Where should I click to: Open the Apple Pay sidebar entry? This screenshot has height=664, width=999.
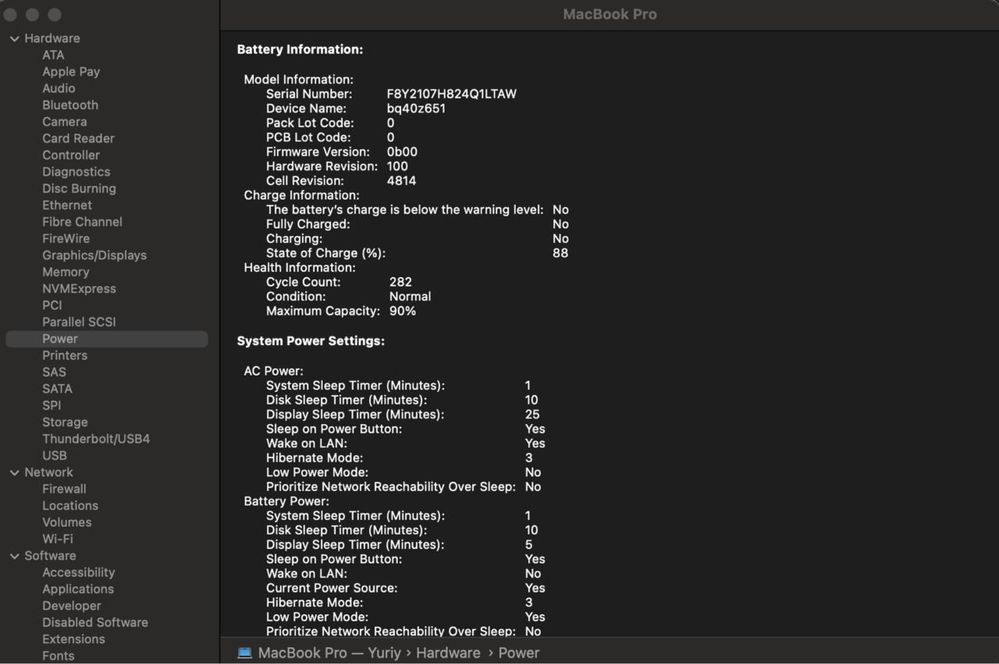[71, 72]
